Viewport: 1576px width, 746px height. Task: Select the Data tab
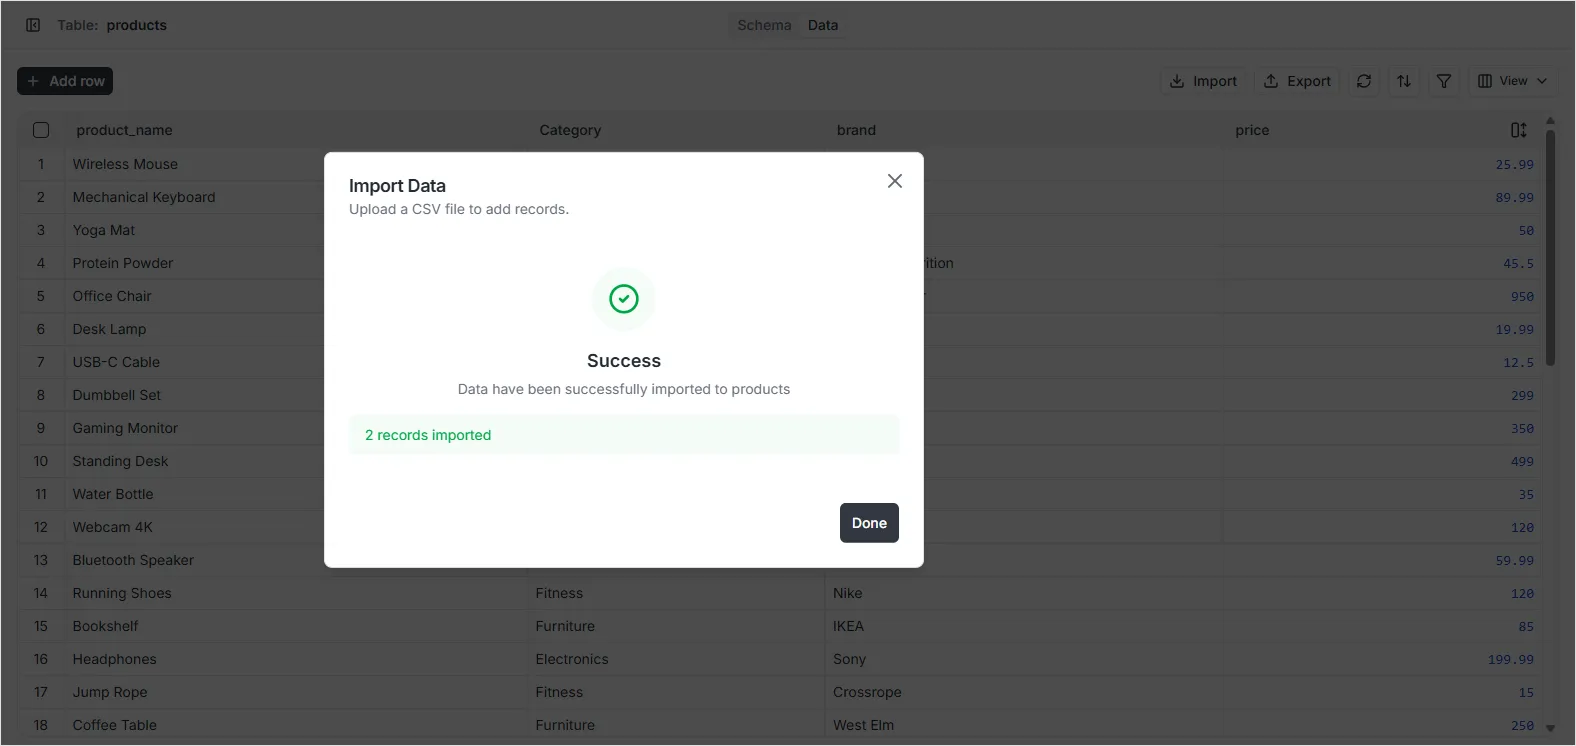tap(823, 25)
